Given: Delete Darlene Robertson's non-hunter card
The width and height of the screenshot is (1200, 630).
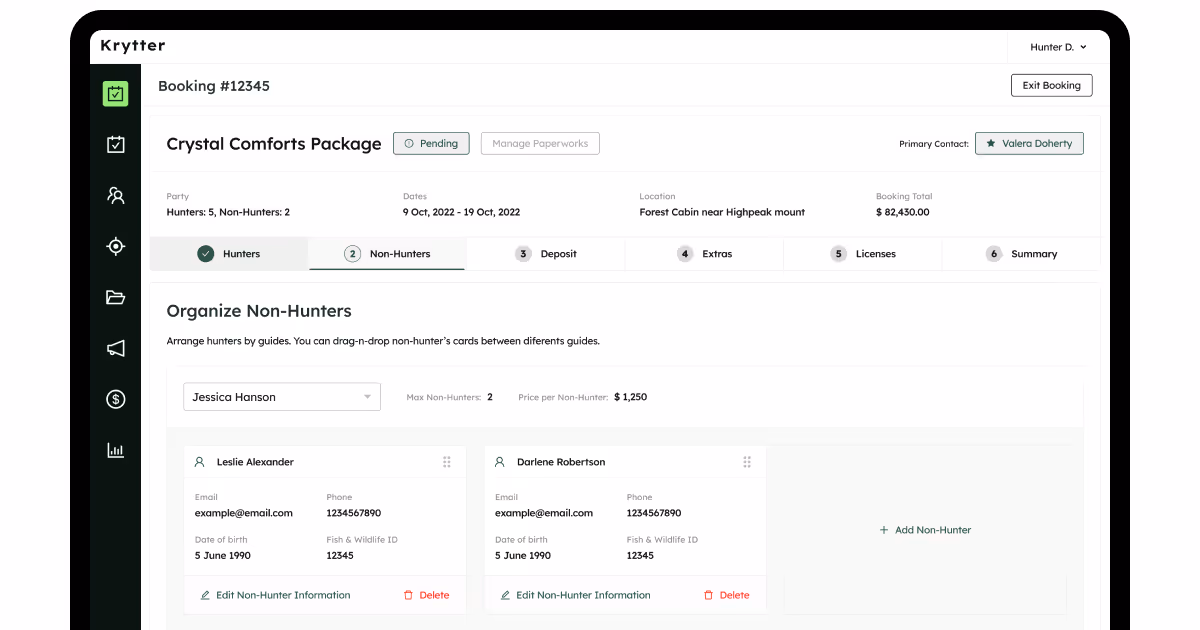Looking at the screenshot, I should click(727, 595).
